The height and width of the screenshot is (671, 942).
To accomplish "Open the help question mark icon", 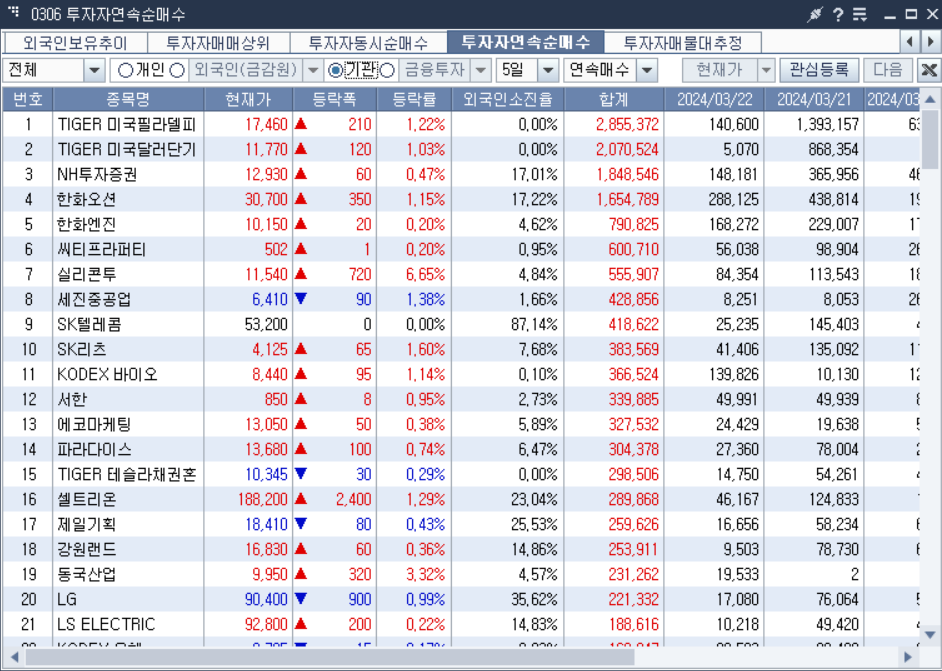I will pos(837,14).
